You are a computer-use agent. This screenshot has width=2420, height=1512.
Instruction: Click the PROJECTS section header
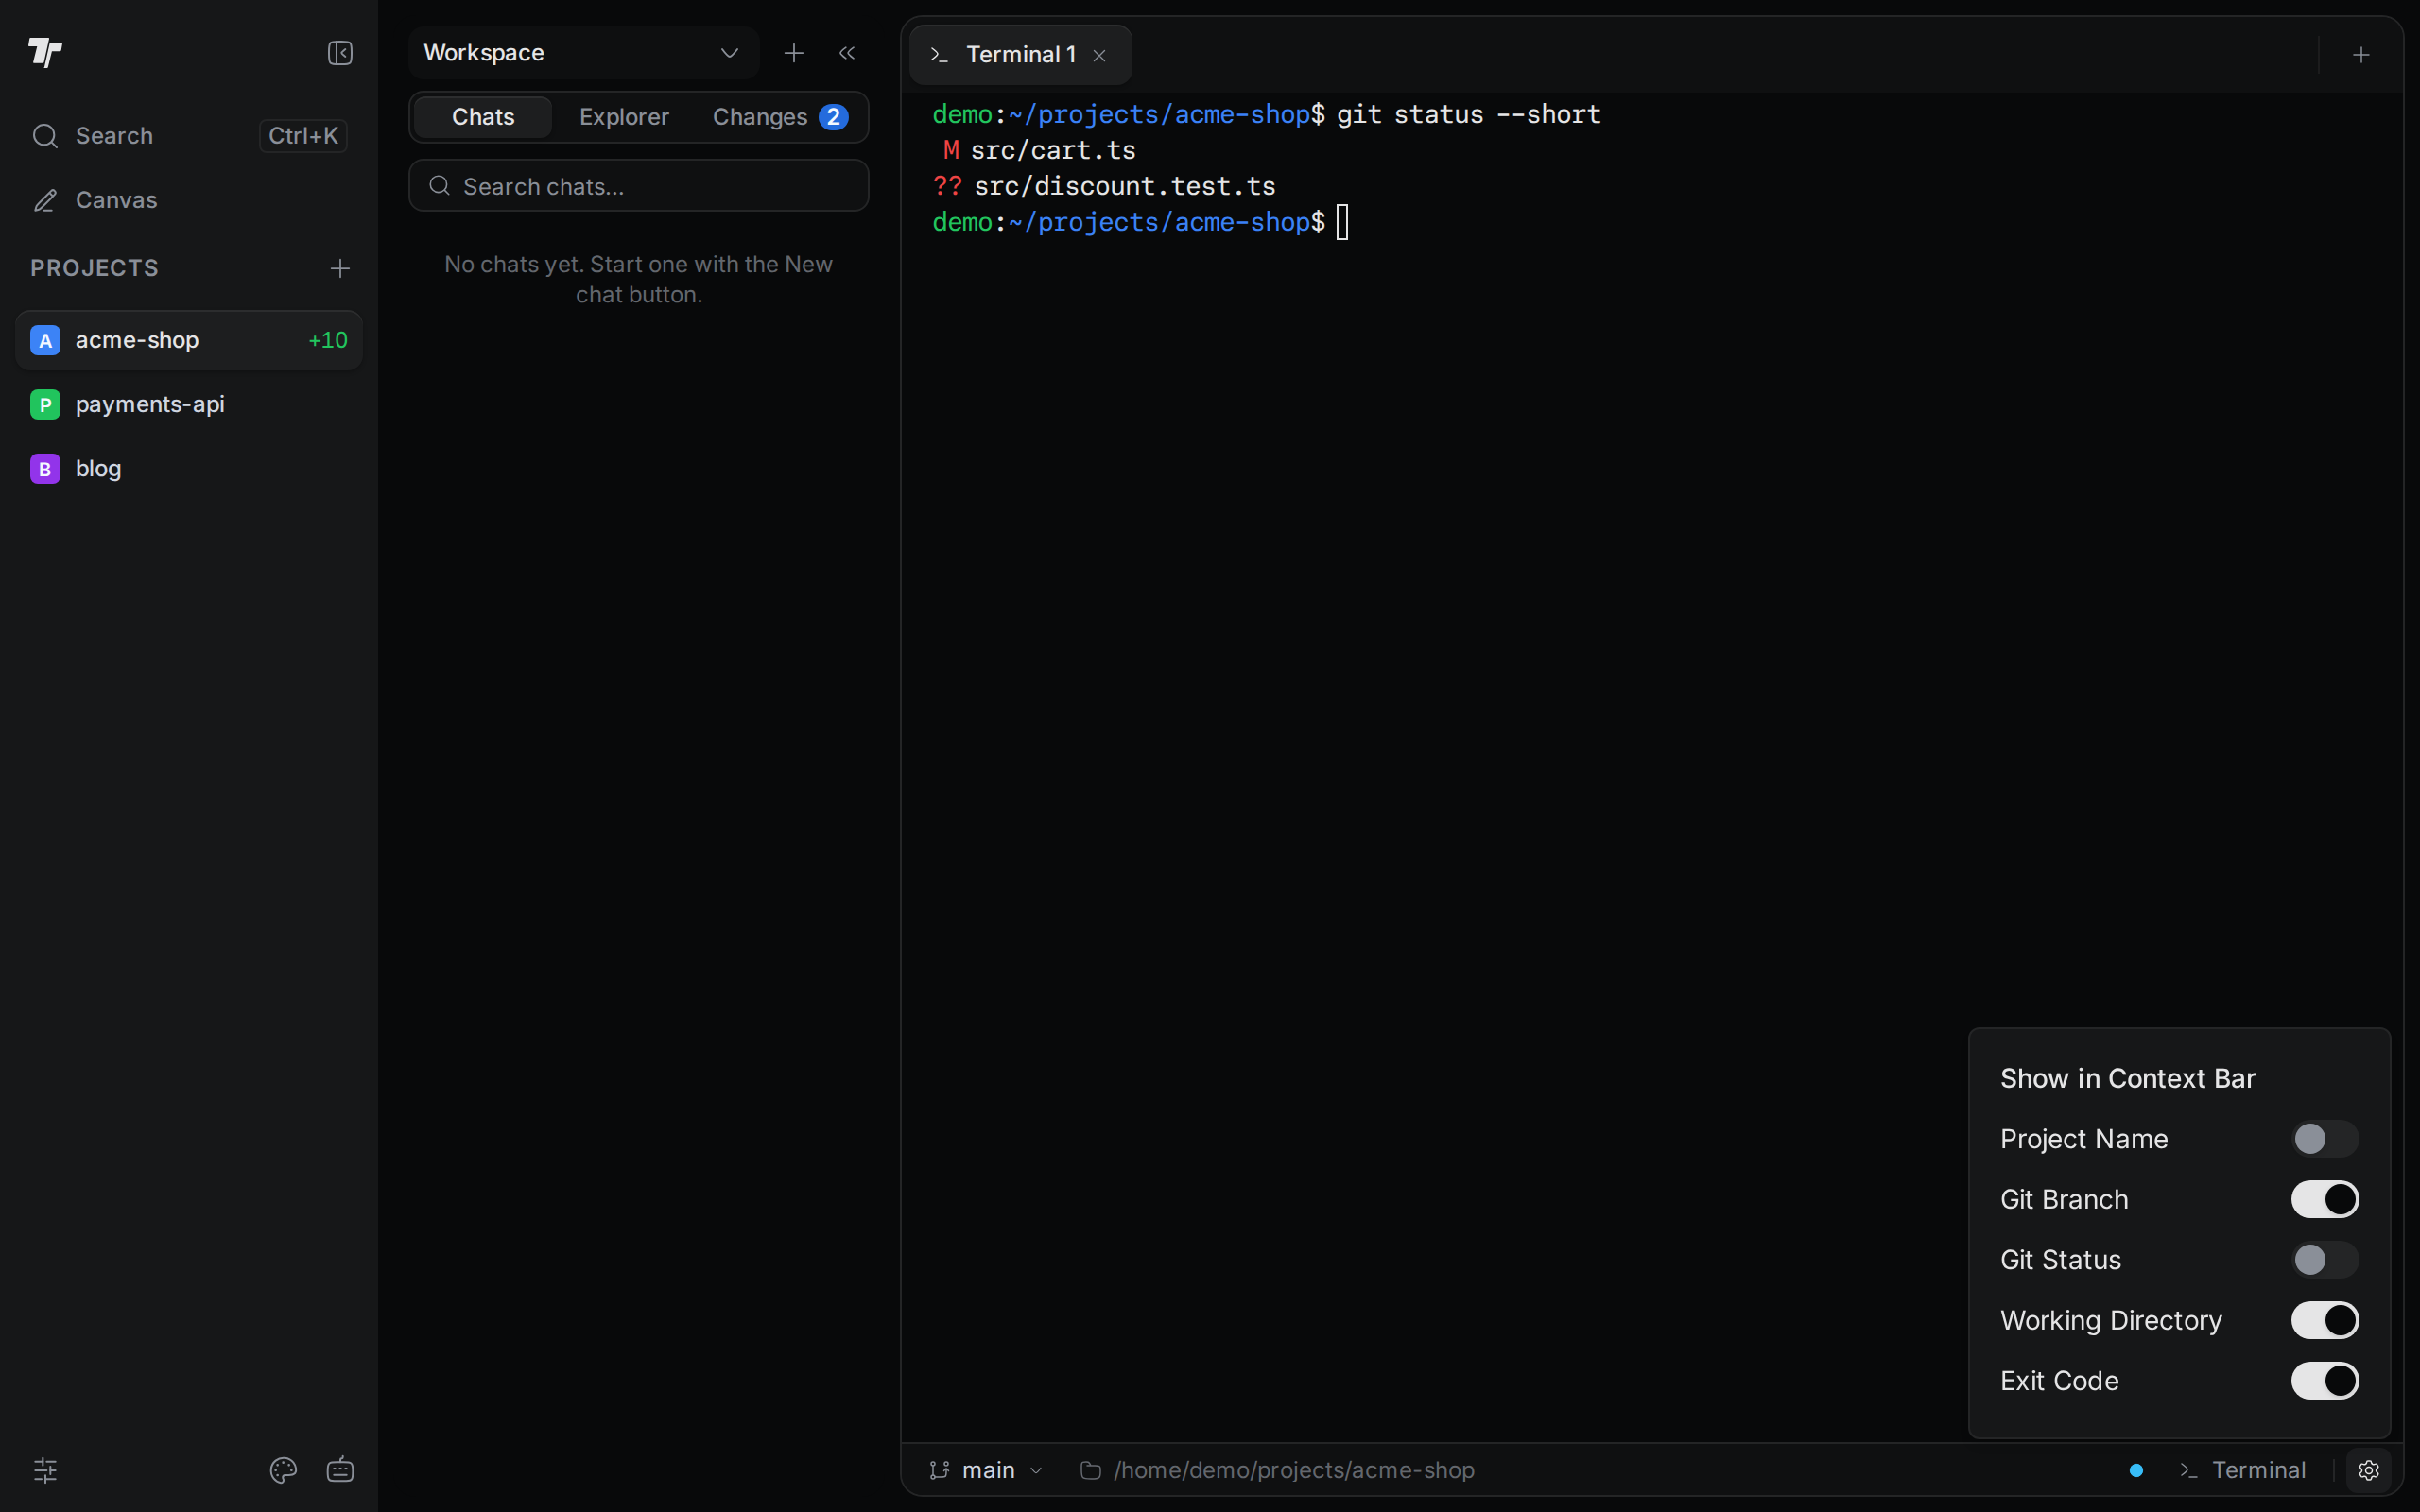pos(95,268)
